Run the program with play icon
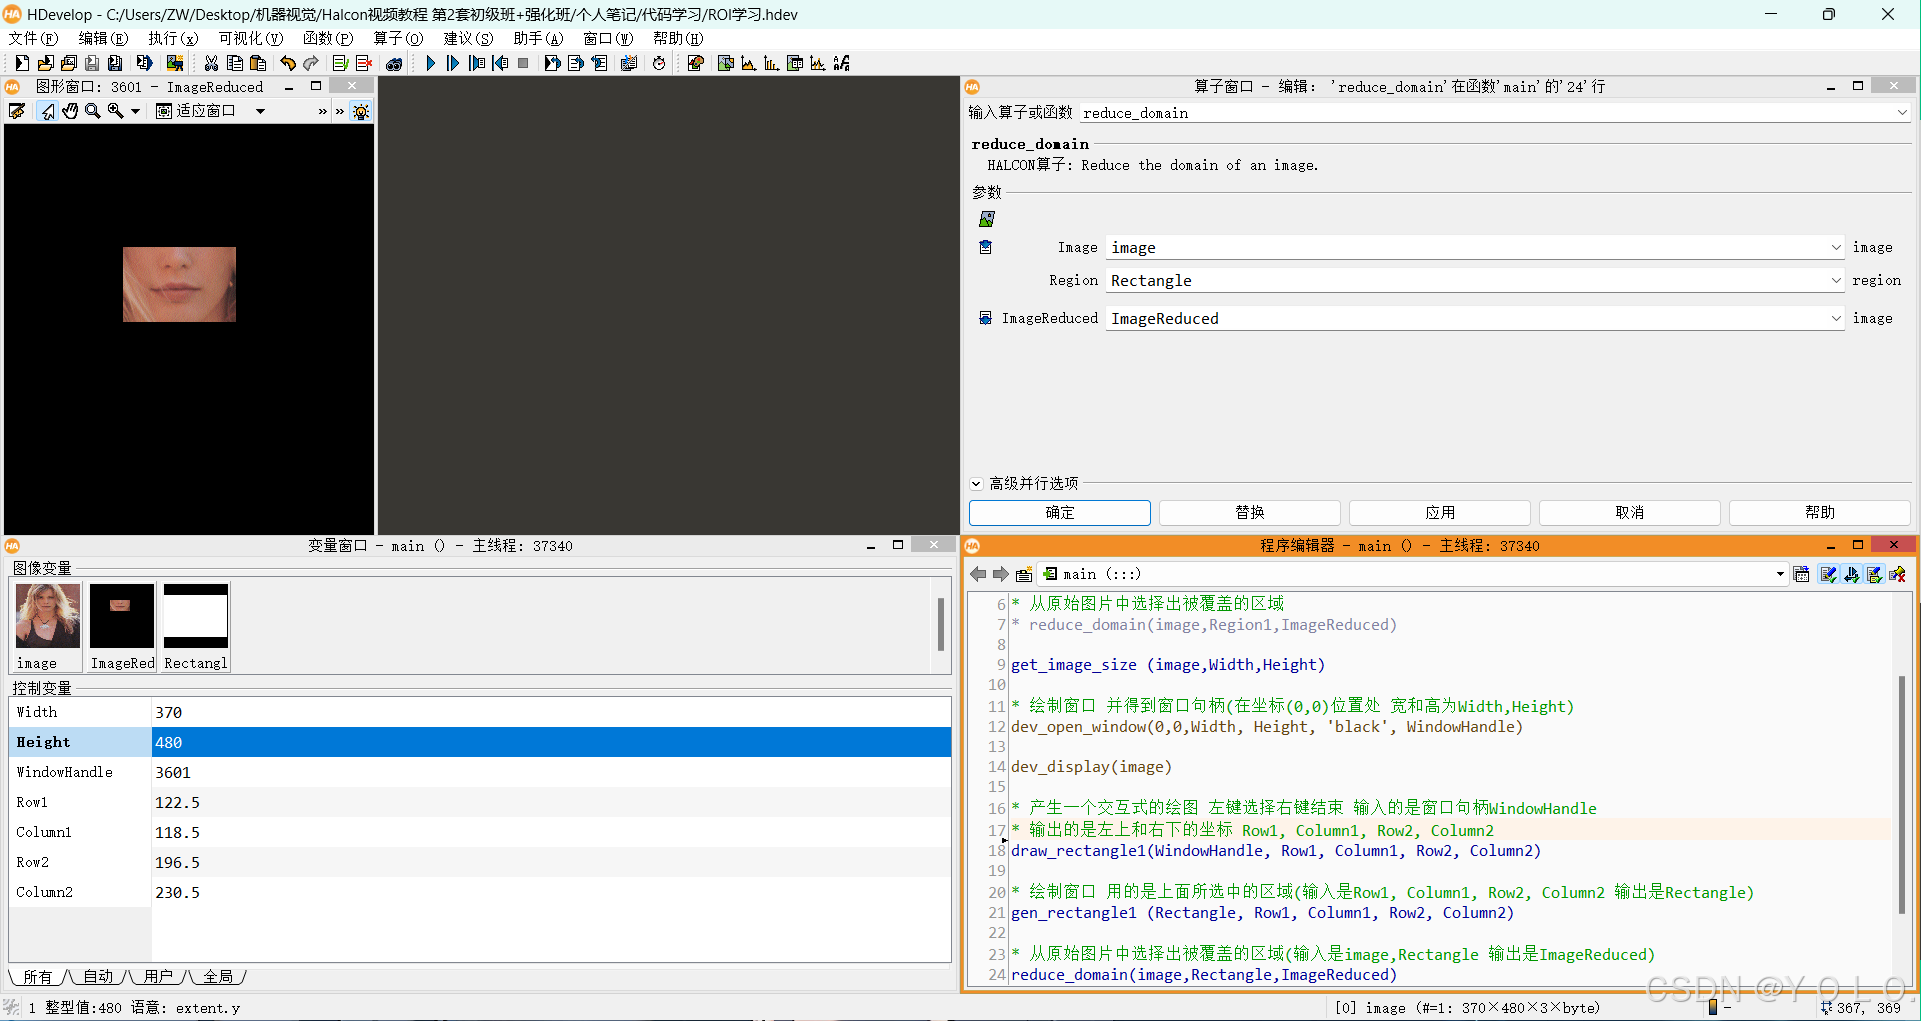The height and width of the screenshot is (1021, 1921). 430,63
